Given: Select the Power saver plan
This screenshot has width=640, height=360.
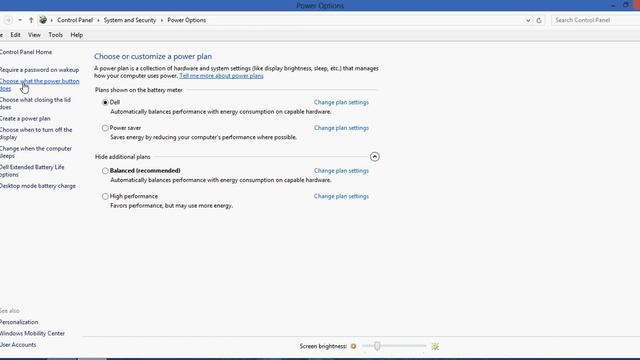Looking at the screenshot, I should 105,128.
